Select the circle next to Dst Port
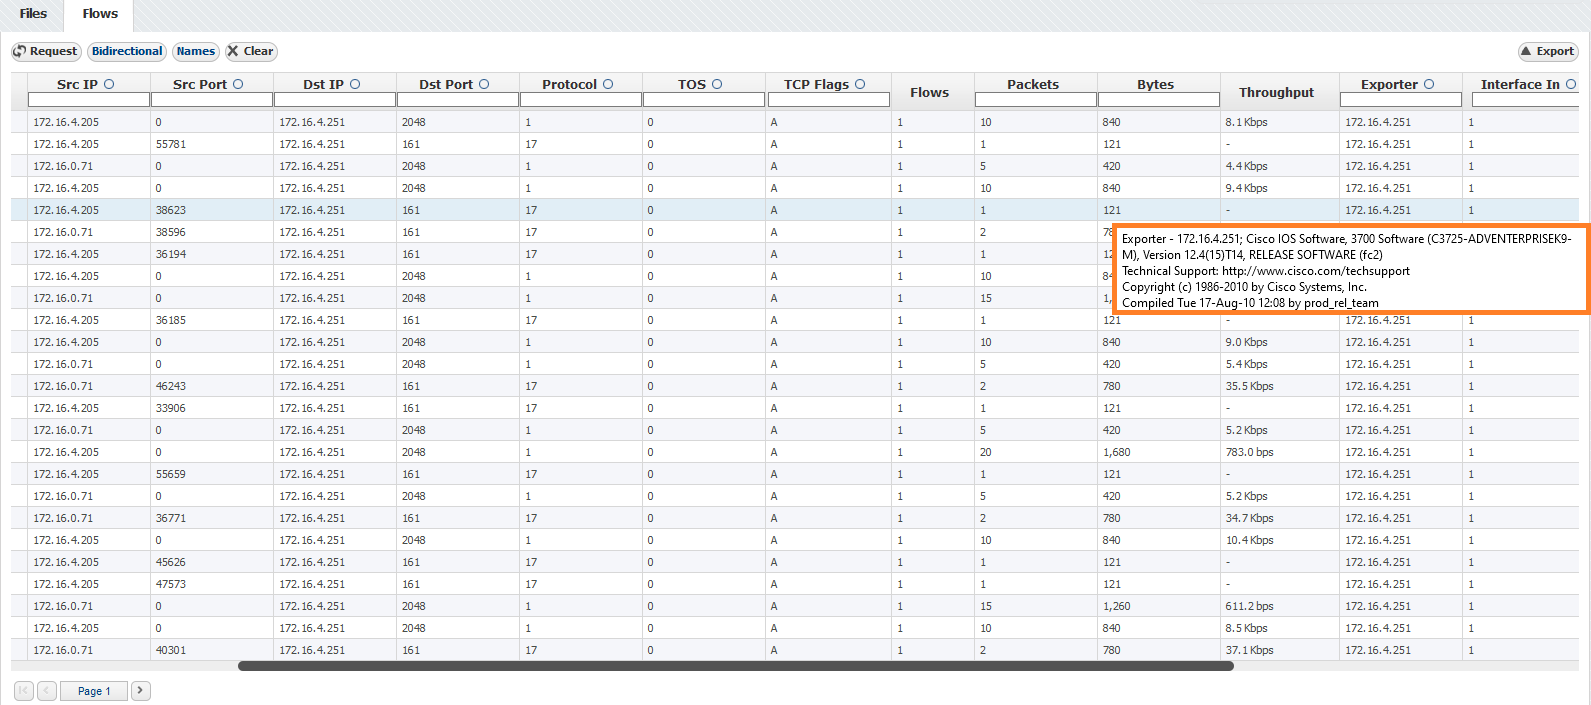The width and height of the screenshot is (1591, 705). point(484,84)
